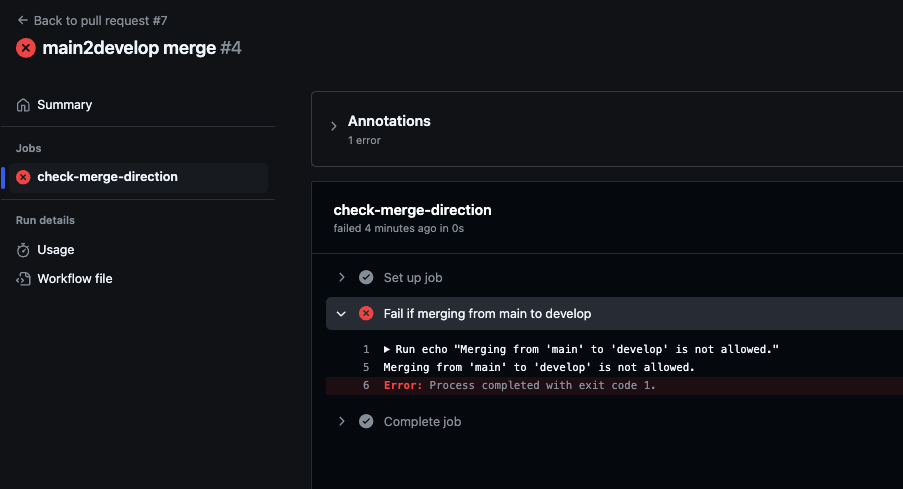This screenshot has width=903, height=489.
Task: Click the Summary home icon
Action: 23,105
